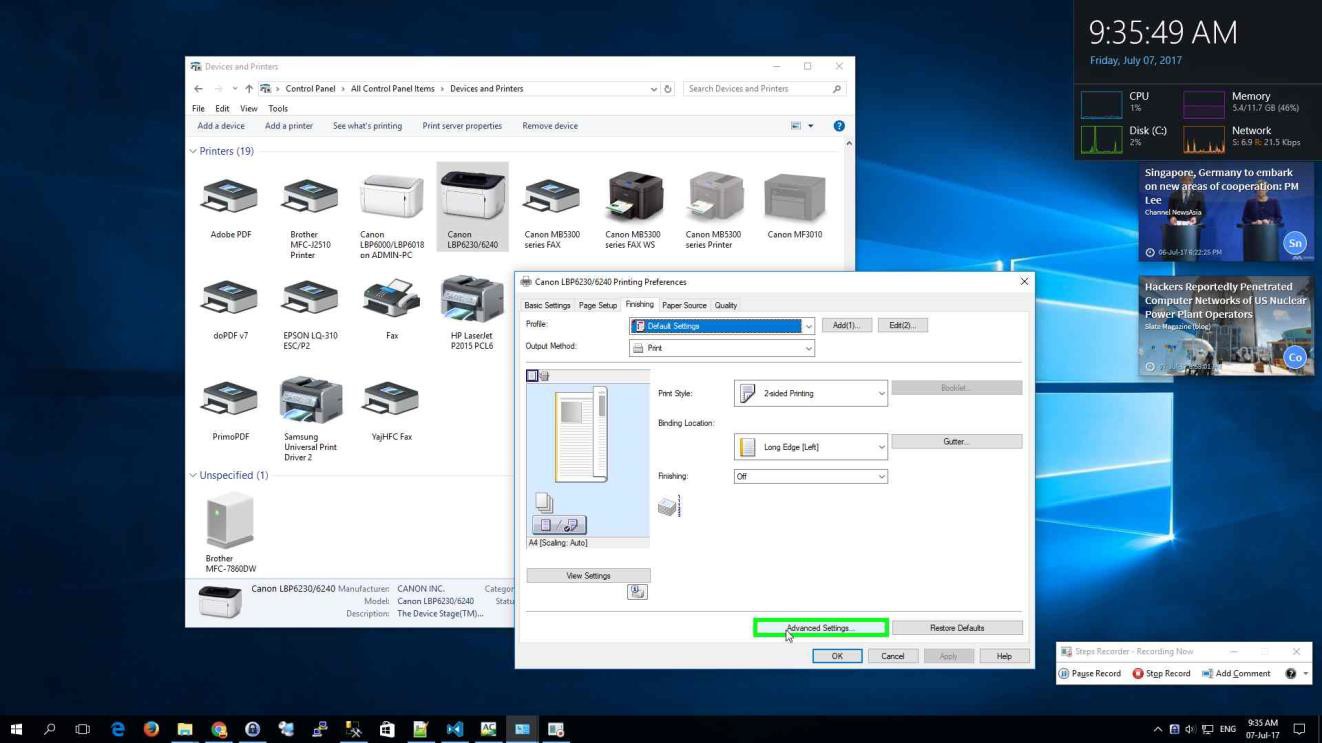This screenshot has width=1322, height=743.
Task: Open File Explorer from the taskbar
Action: (x=183, y=729)
